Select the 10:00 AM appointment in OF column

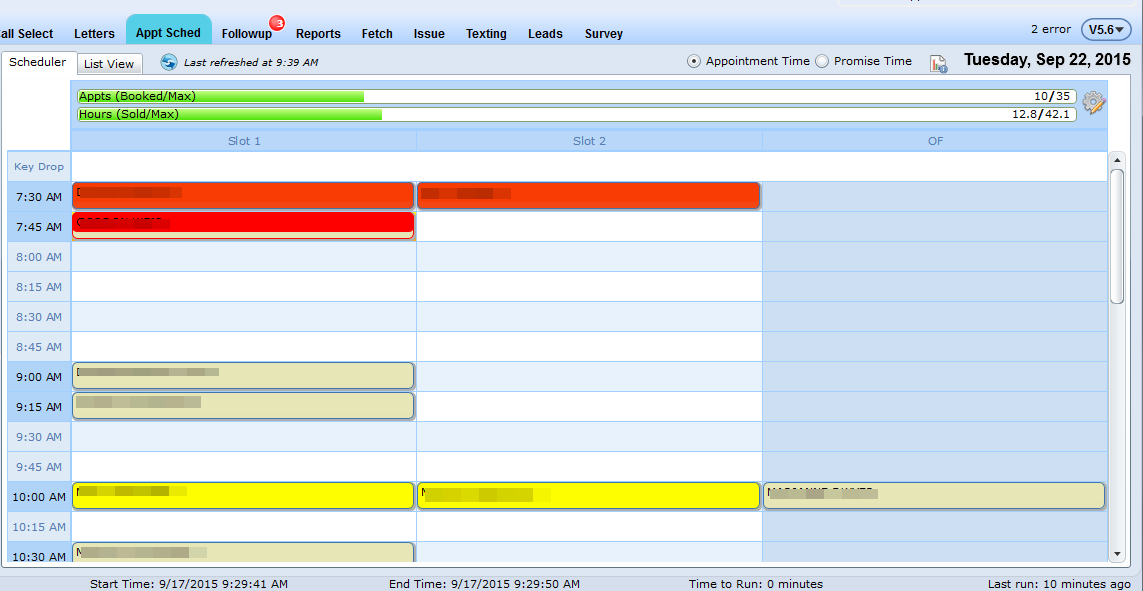tap(933, 496)
